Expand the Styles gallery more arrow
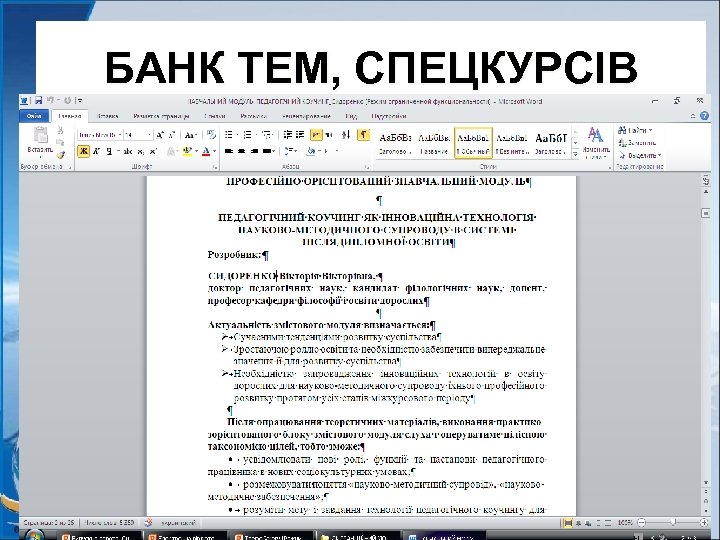This screenshot has height=540, width=720. [x=575, y=154]
